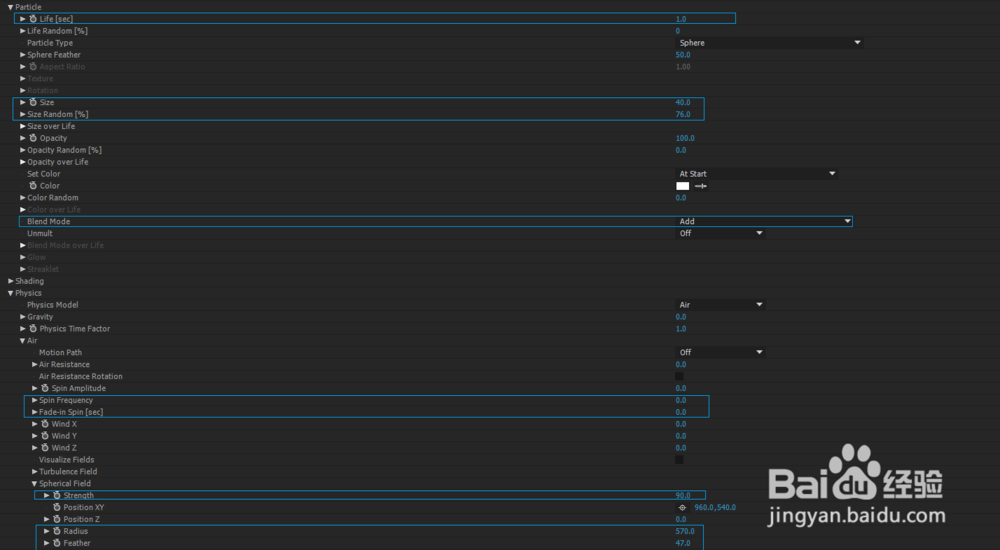Collapse the Air subgroup
This screenshot has height=550, width=1000.
click(22, 341)
